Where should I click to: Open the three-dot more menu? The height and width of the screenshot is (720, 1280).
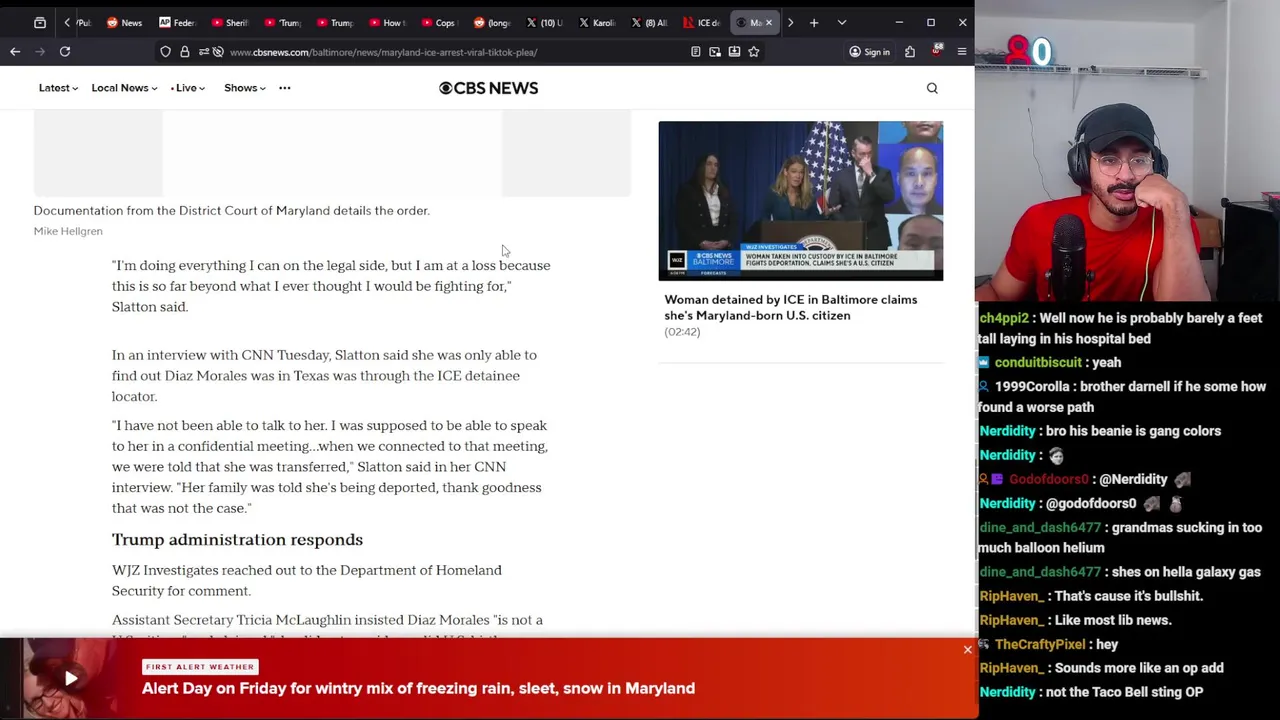(x=285, y=88)
